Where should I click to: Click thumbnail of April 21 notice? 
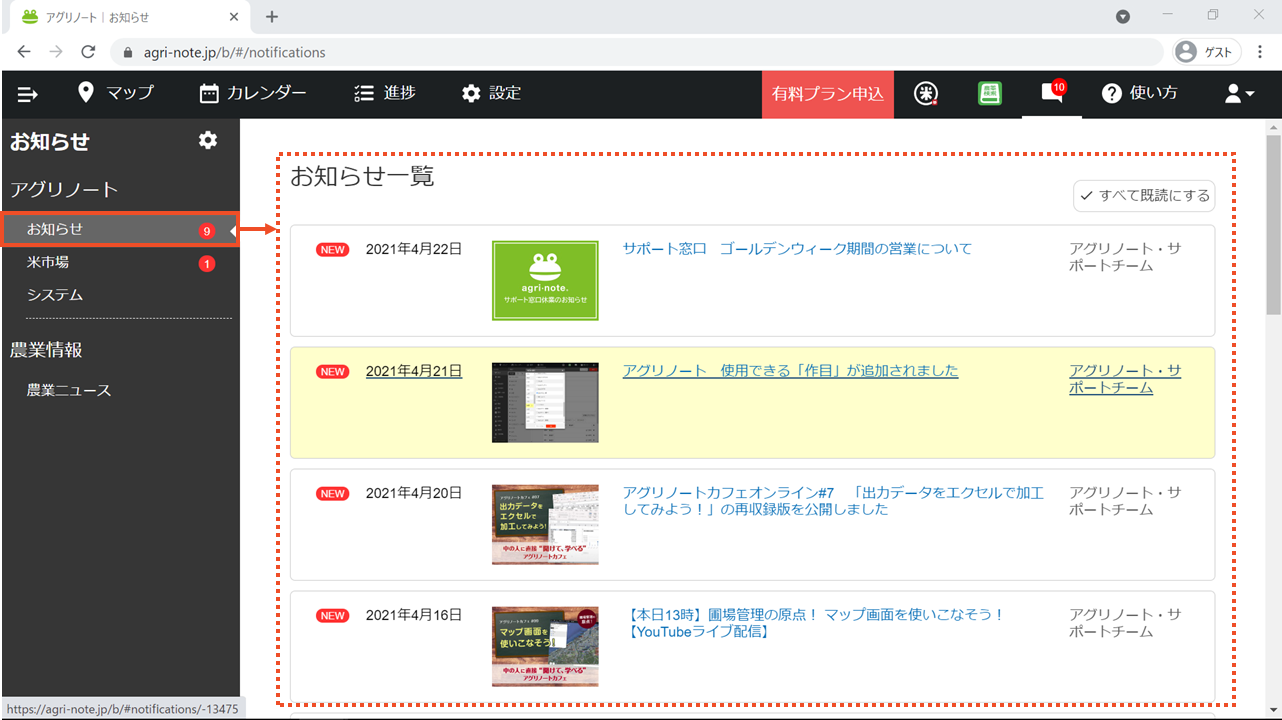(x=545, y=403)
